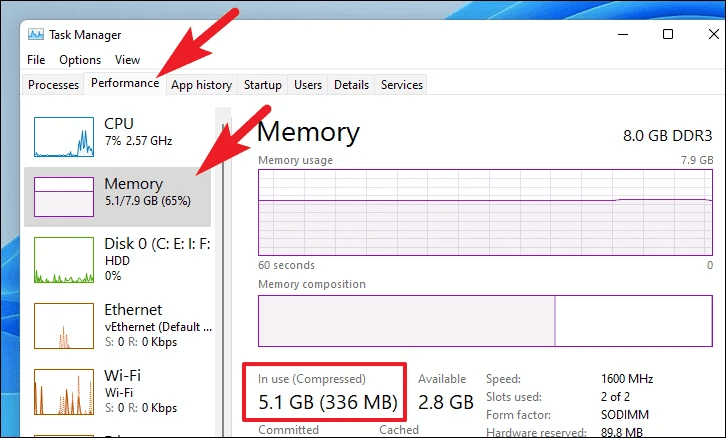Image resolution: width=726 pixels, height=438 pixels.
Task: Click the sidebar vertical scrollbar
Action: point(223,272)
